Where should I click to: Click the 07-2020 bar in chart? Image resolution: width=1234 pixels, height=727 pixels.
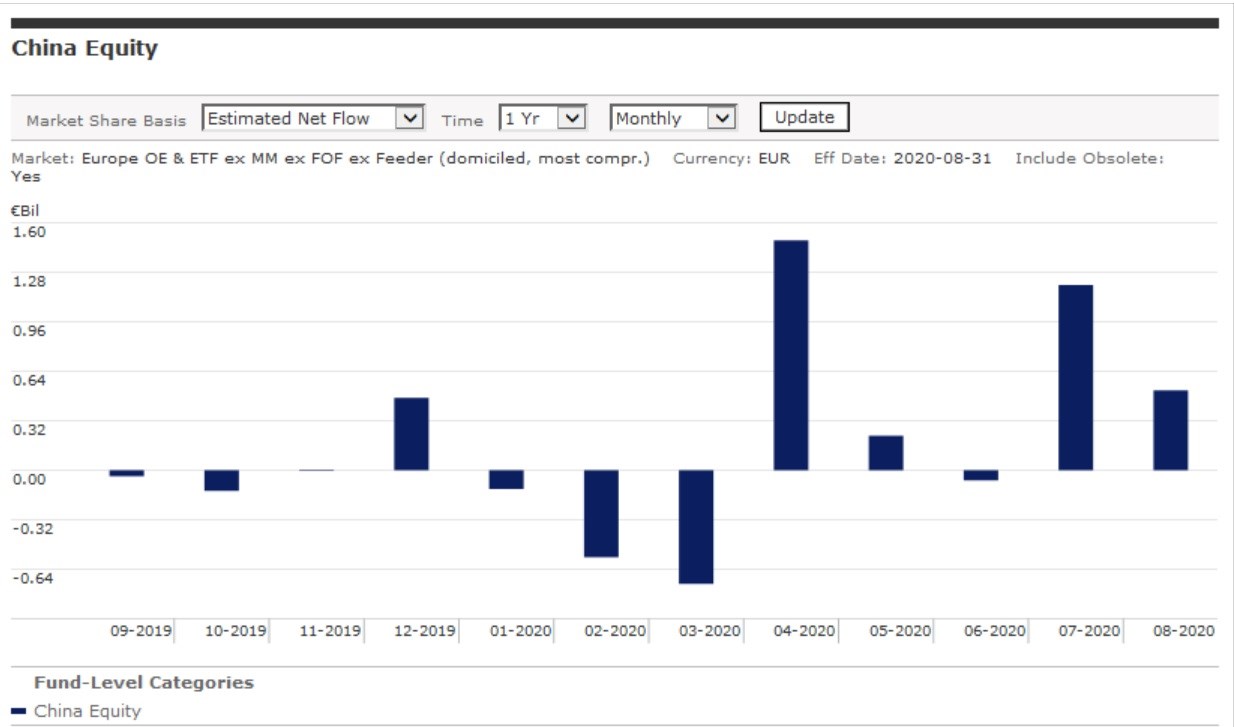click(1075, 377)
